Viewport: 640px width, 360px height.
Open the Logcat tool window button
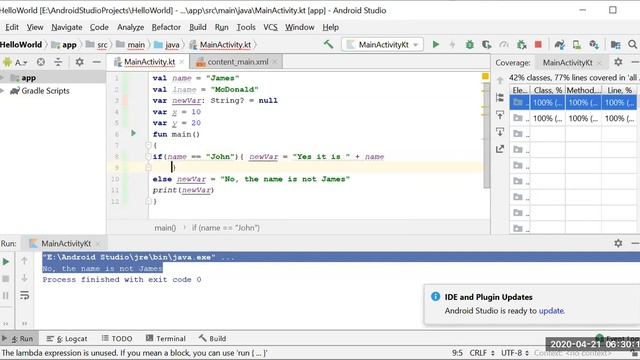coord(67,339)
